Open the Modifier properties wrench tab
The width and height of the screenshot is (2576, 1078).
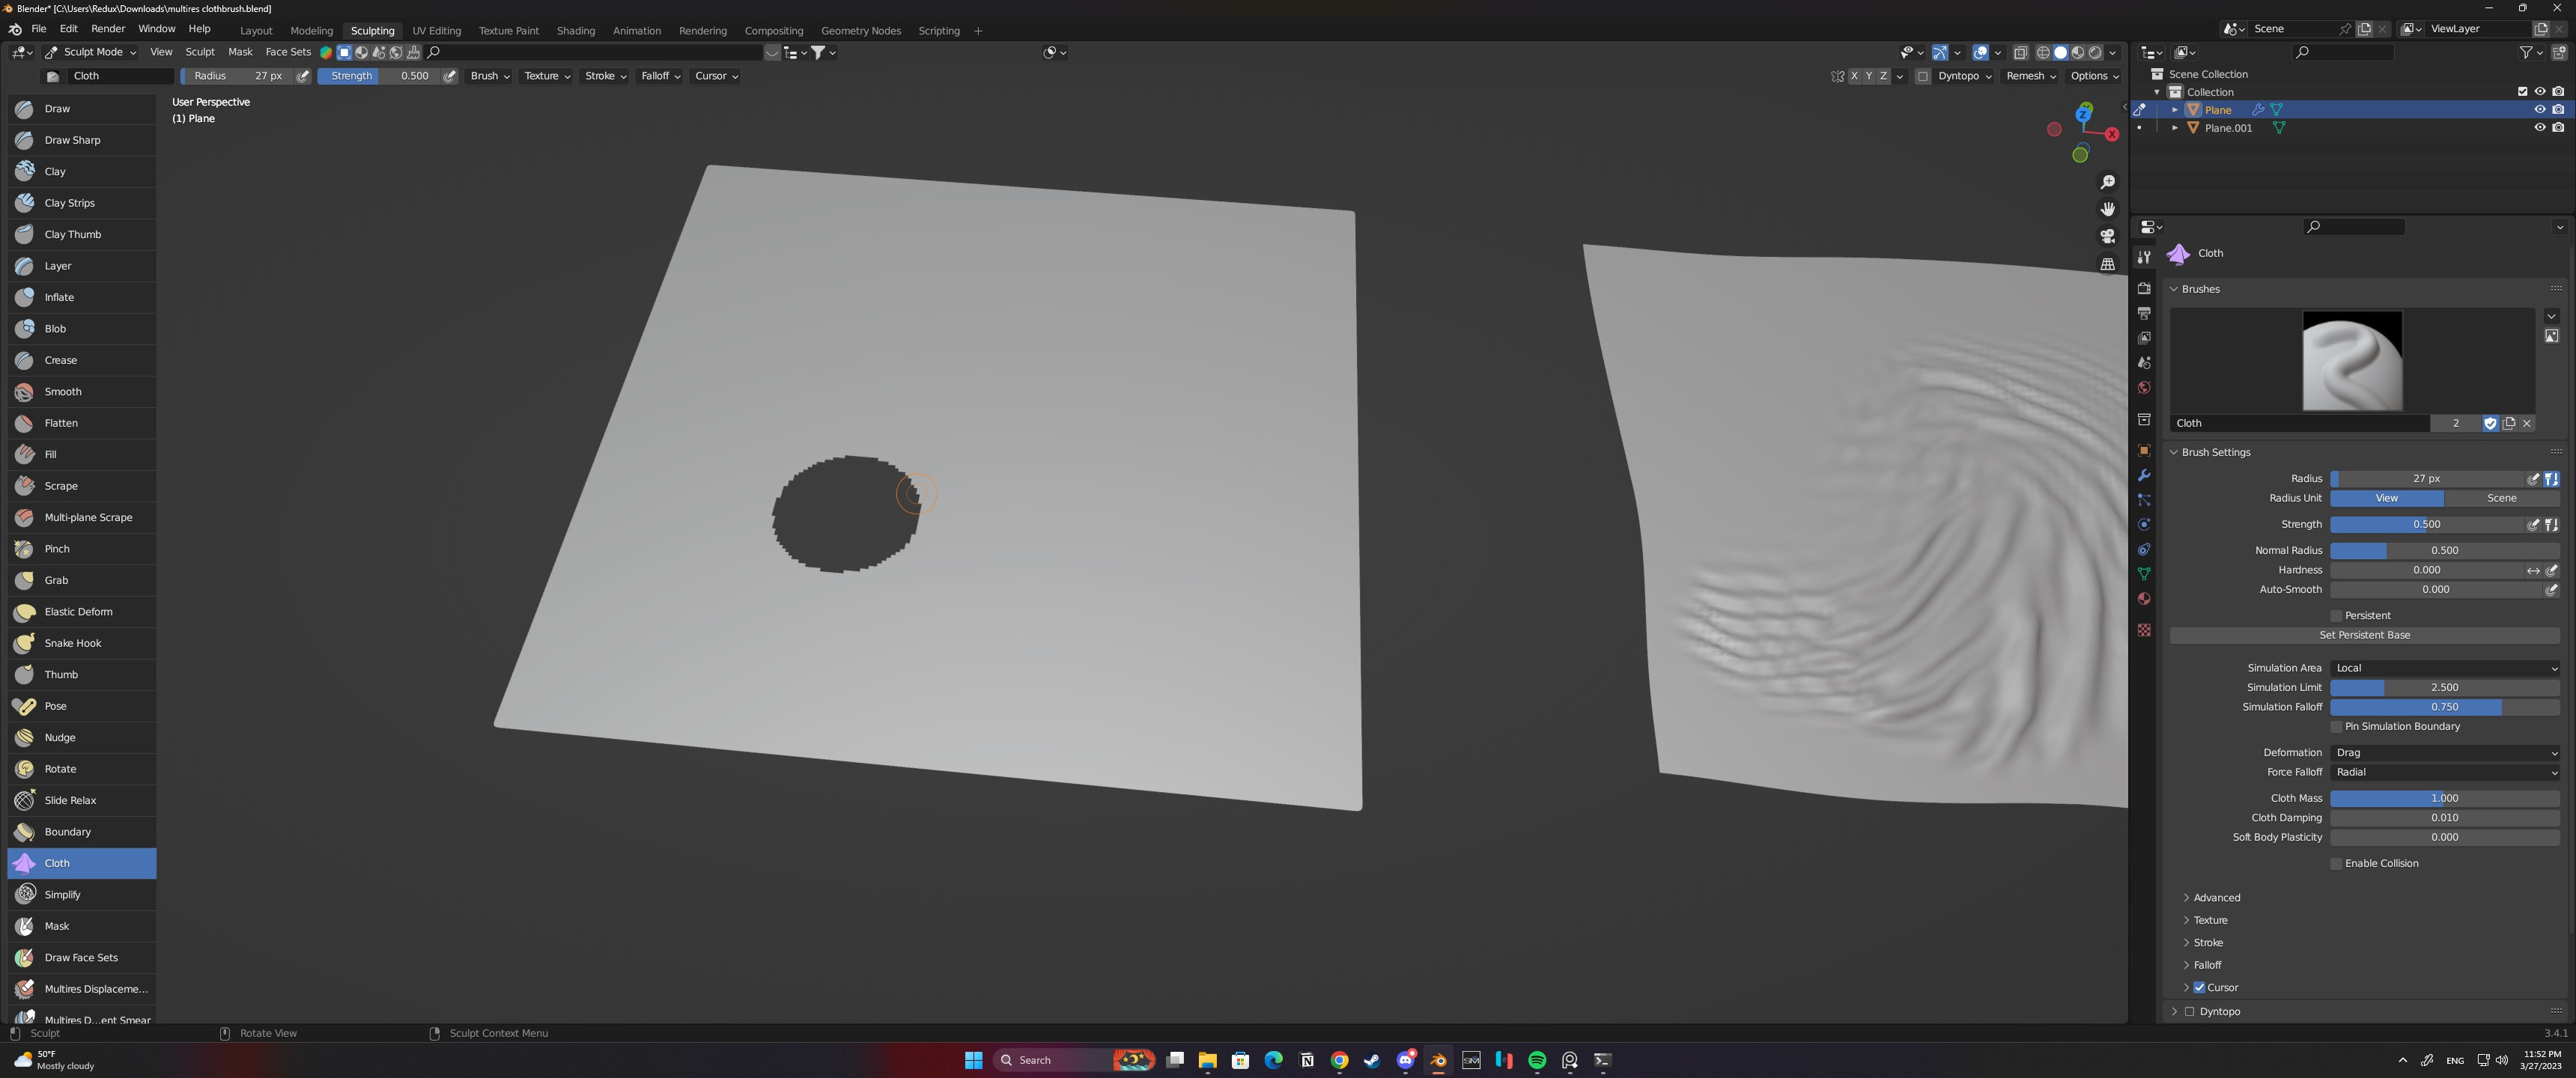(2143, 475)
